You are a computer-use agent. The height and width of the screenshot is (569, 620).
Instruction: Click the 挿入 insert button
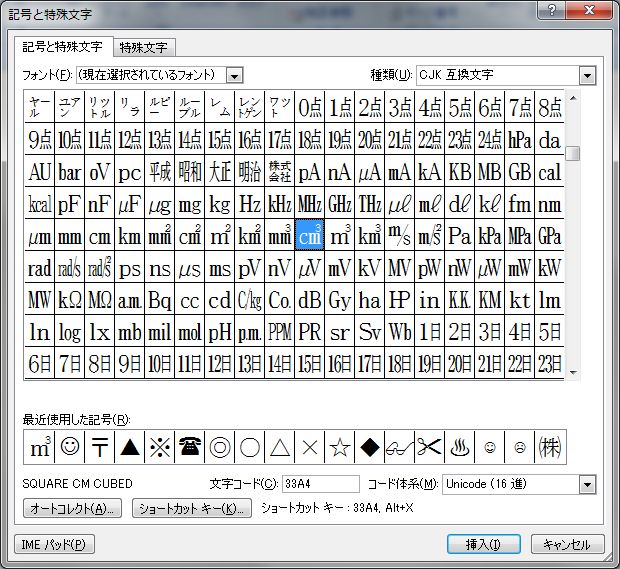[483, 544]
